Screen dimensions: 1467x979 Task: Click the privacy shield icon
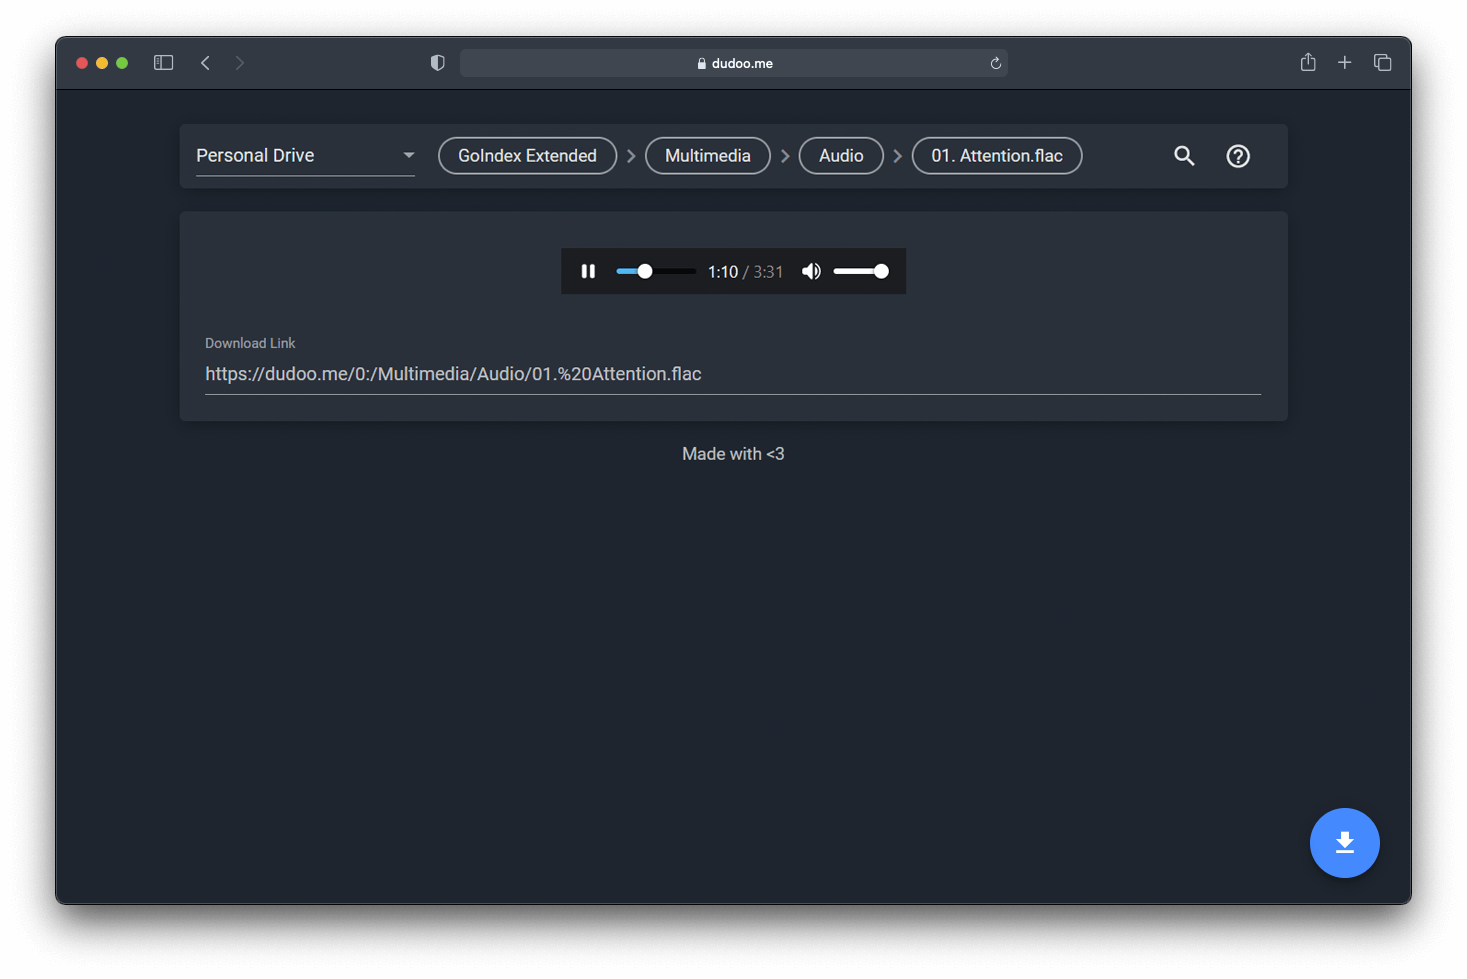pyautogui.click(x=437, y=63)
